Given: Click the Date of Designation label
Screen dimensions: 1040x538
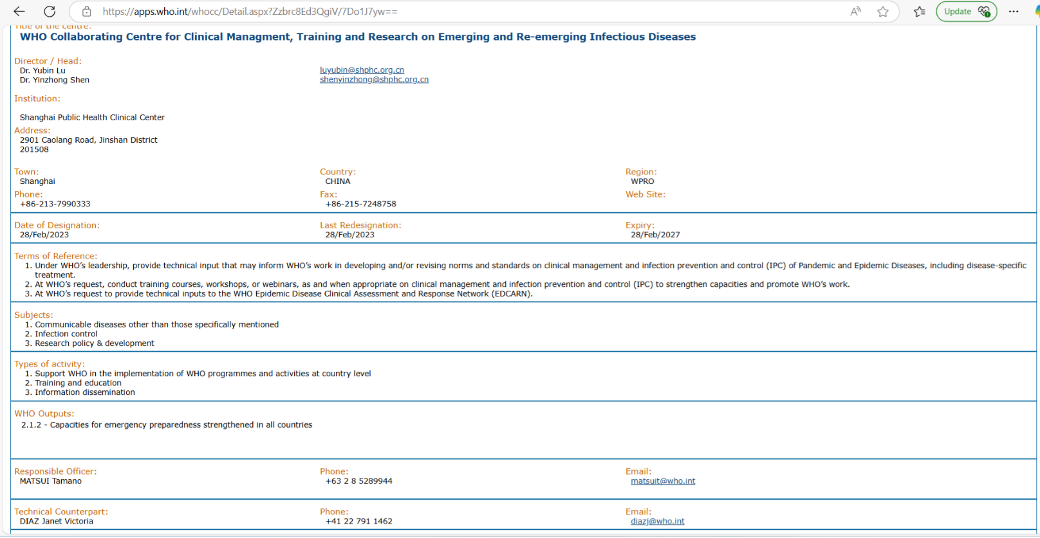Looking at the screenshot, I should (57, 225).
